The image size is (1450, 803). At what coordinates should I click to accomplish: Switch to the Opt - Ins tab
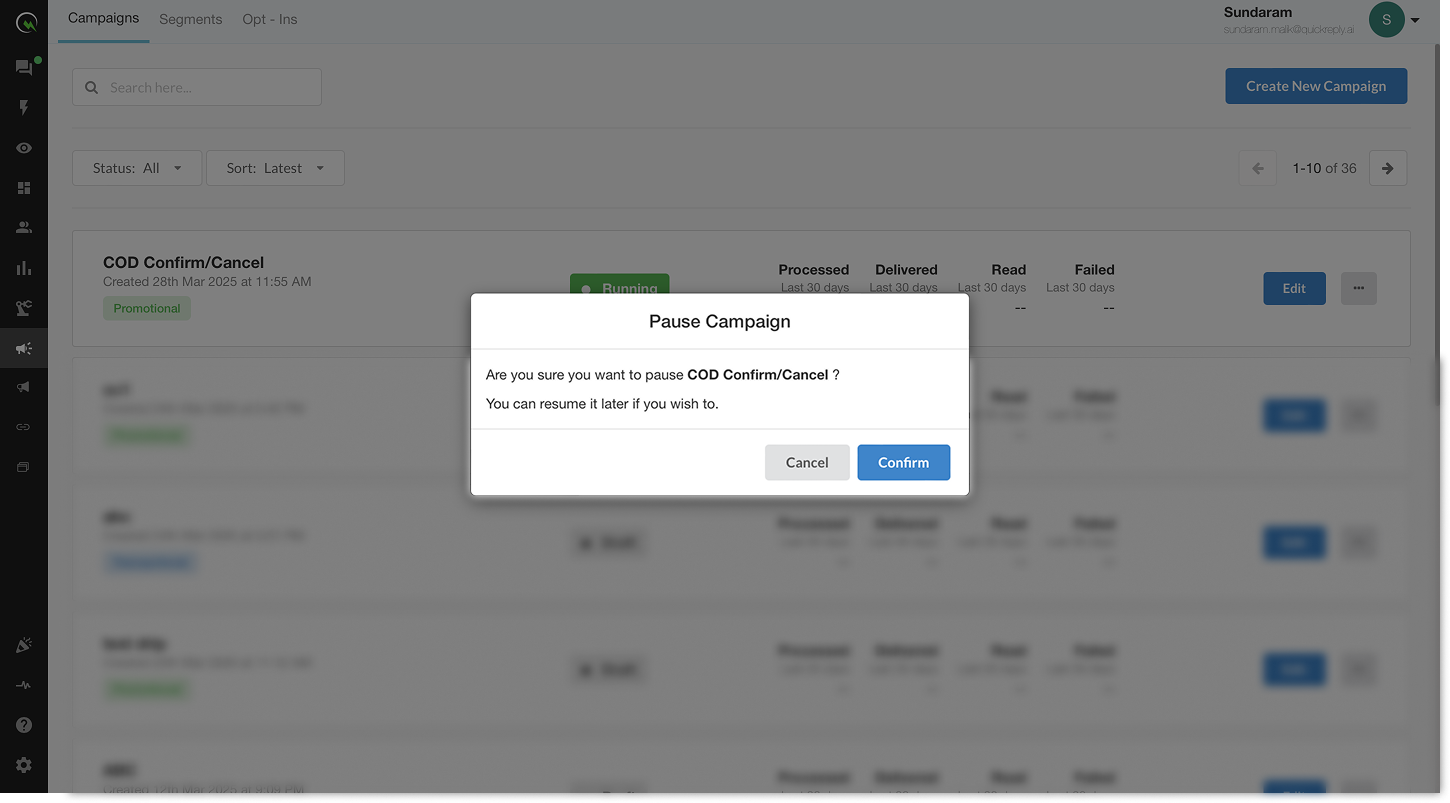(x=269, y=19)
